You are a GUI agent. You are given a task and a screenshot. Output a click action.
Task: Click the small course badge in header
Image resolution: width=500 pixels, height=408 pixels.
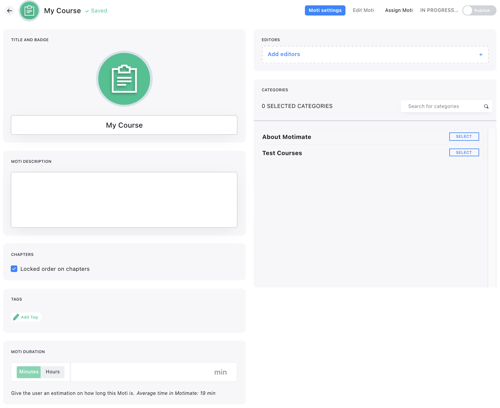click(29, 11)
